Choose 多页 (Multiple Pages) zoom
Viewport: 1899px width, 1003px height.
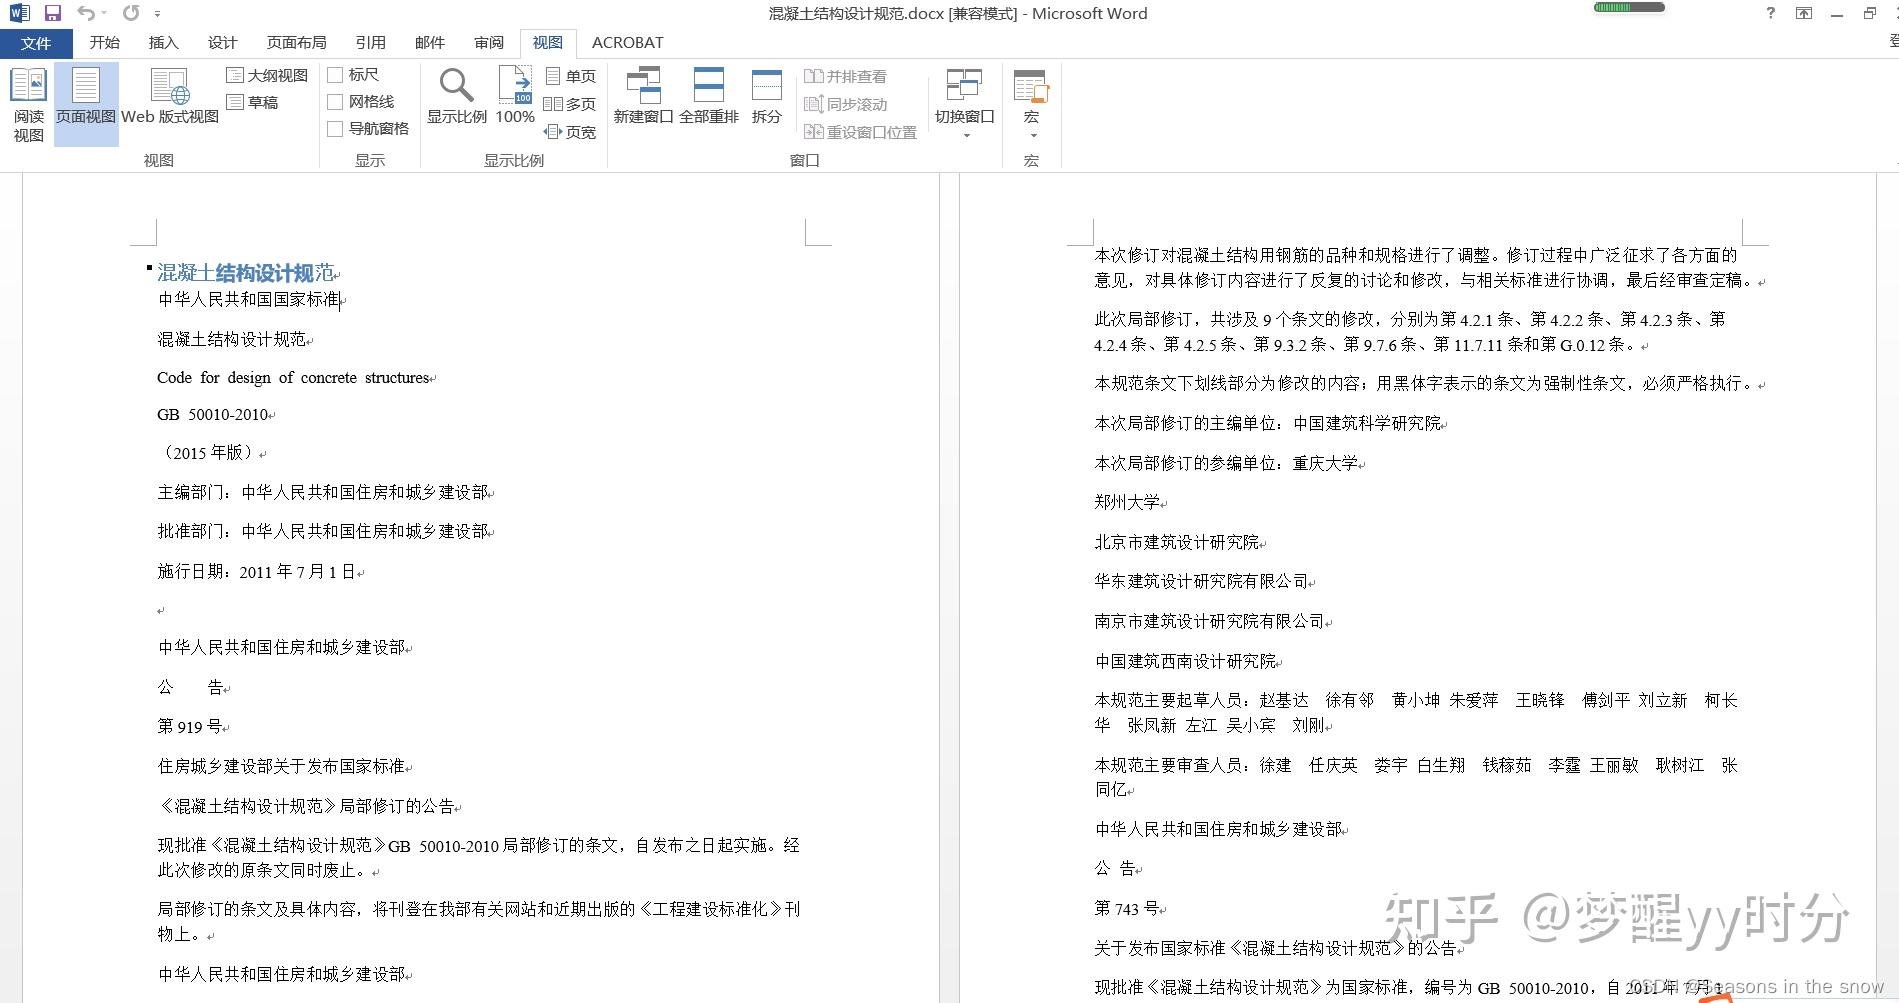tap(570, 104)
